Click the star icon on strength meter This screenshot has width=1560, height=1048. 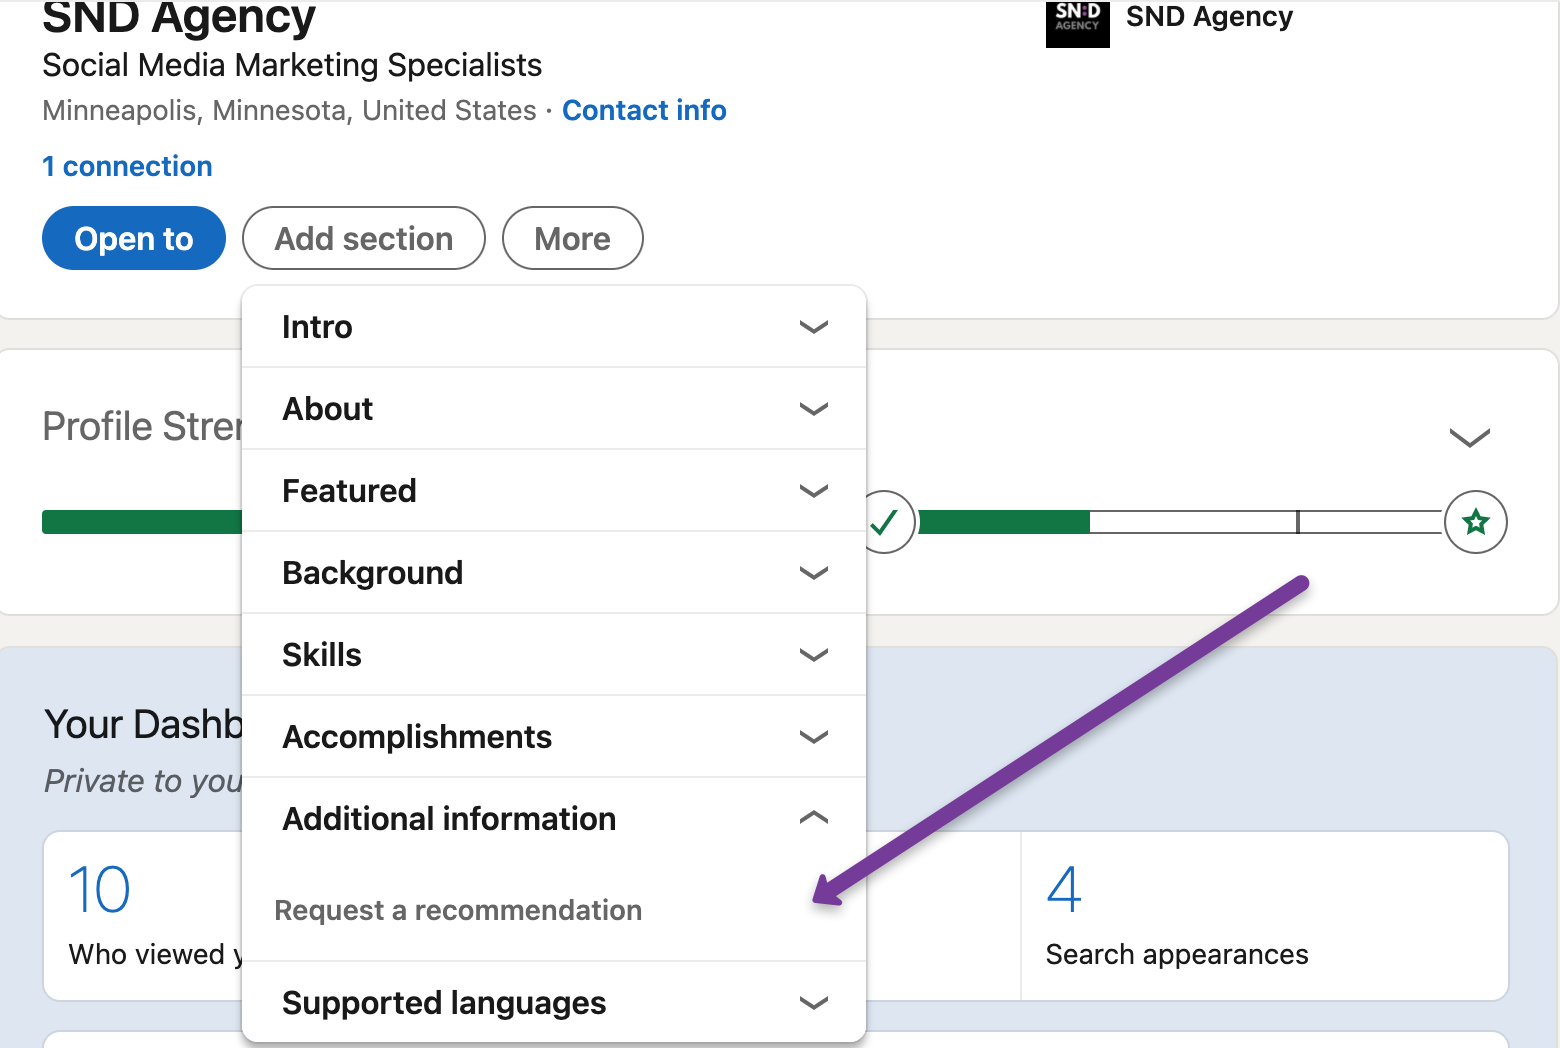(x=1475, y=522)
